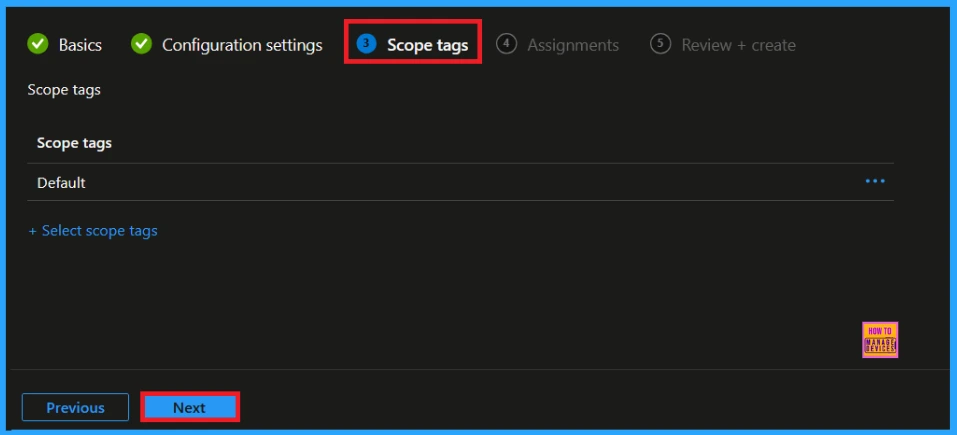Open the Select scope tags link
This screenshot has height=435, width=957.
[99, 231]
